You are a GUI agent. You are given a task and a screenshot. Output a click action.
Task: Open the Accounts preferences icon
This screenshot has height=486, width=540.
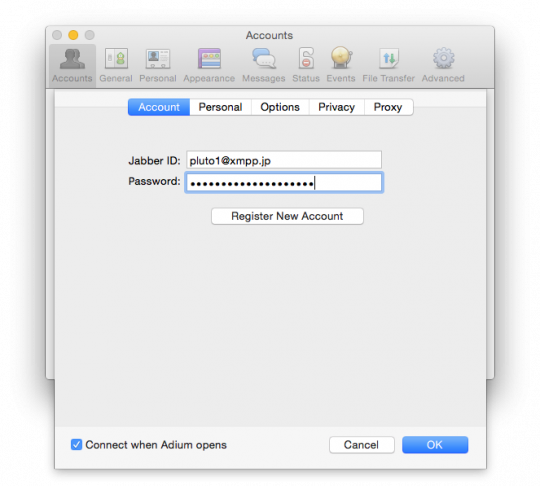click(72, 59)
